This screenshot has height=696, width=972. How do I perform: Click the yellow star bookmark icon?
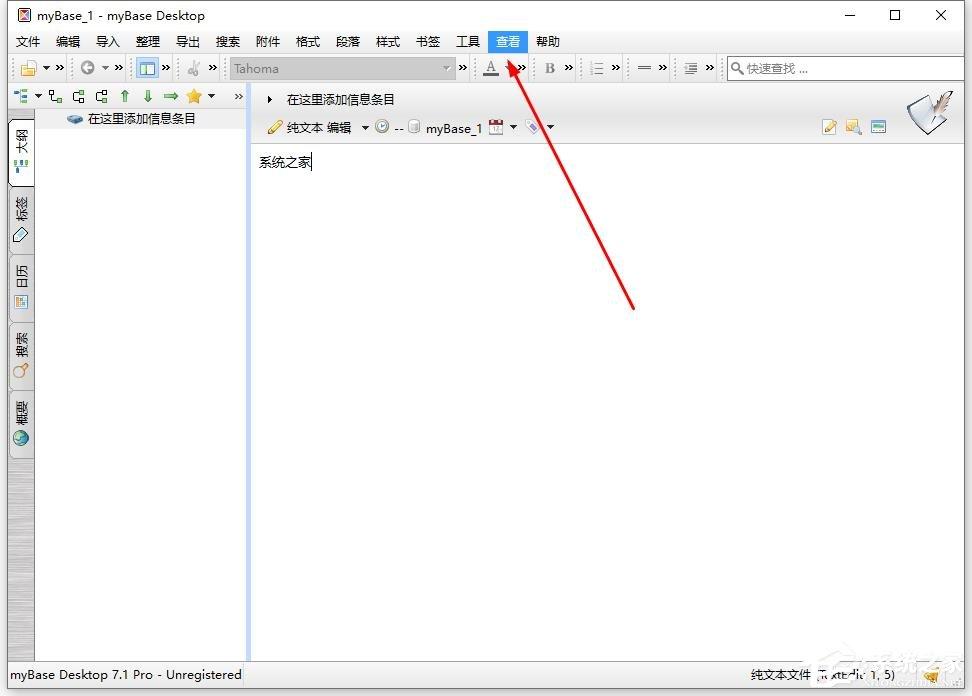coord(194,96)
